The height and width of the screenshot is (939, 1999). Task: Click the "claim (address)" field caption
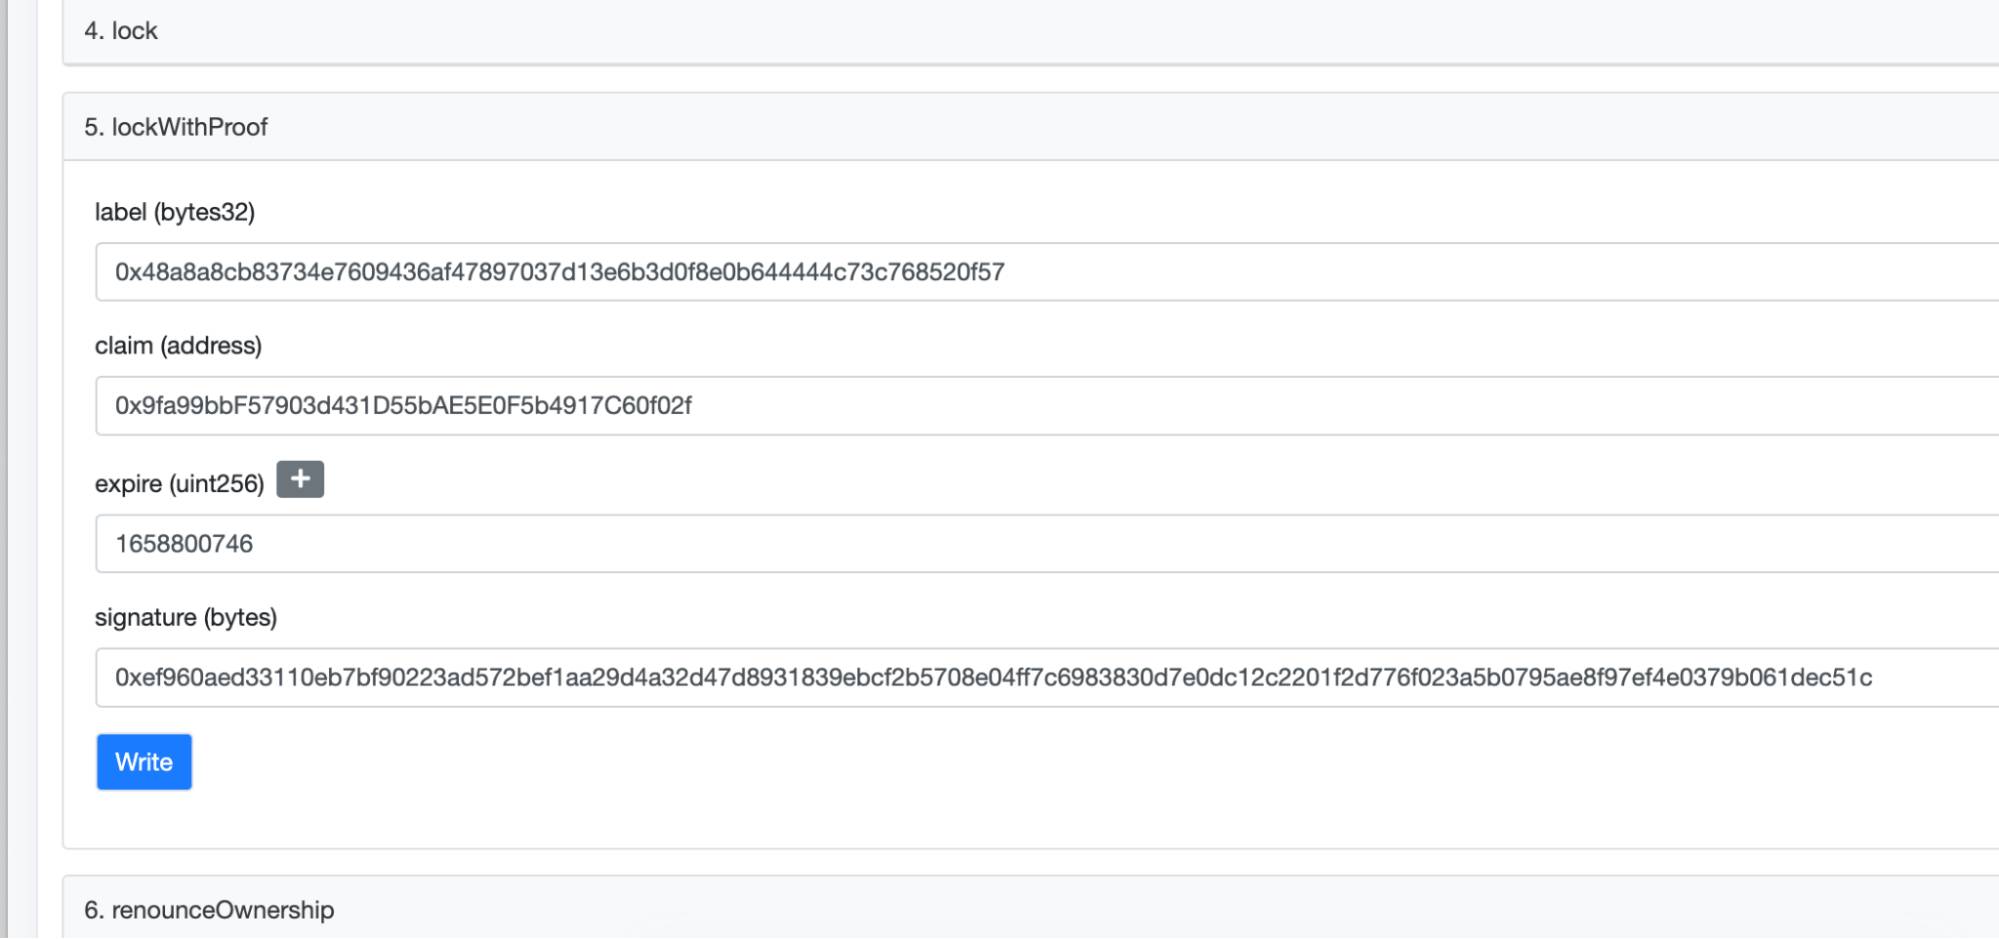coord(178,346)
